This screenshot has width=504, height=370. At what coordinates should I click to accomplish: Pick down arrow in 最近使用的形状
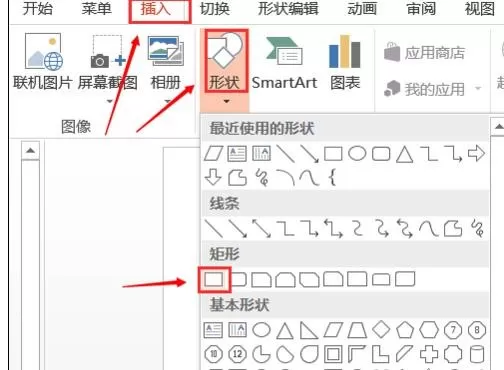click(213, 177)
